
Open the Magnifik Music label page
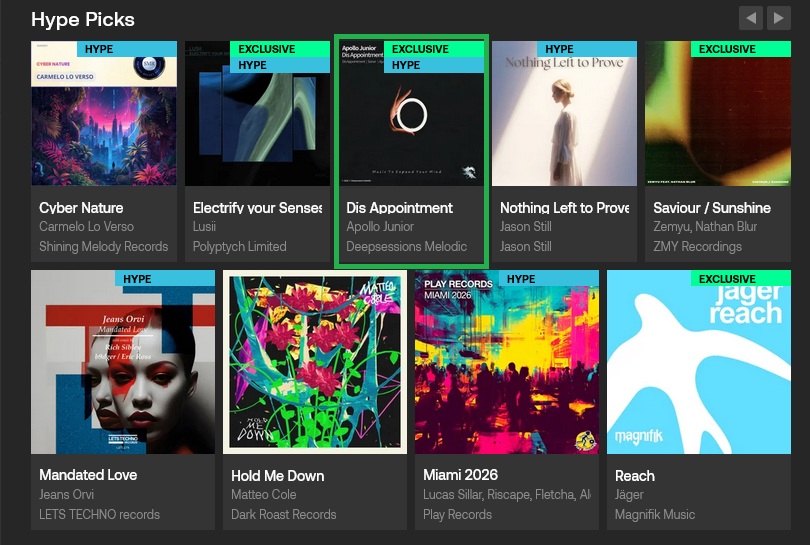tap(655, 514)
